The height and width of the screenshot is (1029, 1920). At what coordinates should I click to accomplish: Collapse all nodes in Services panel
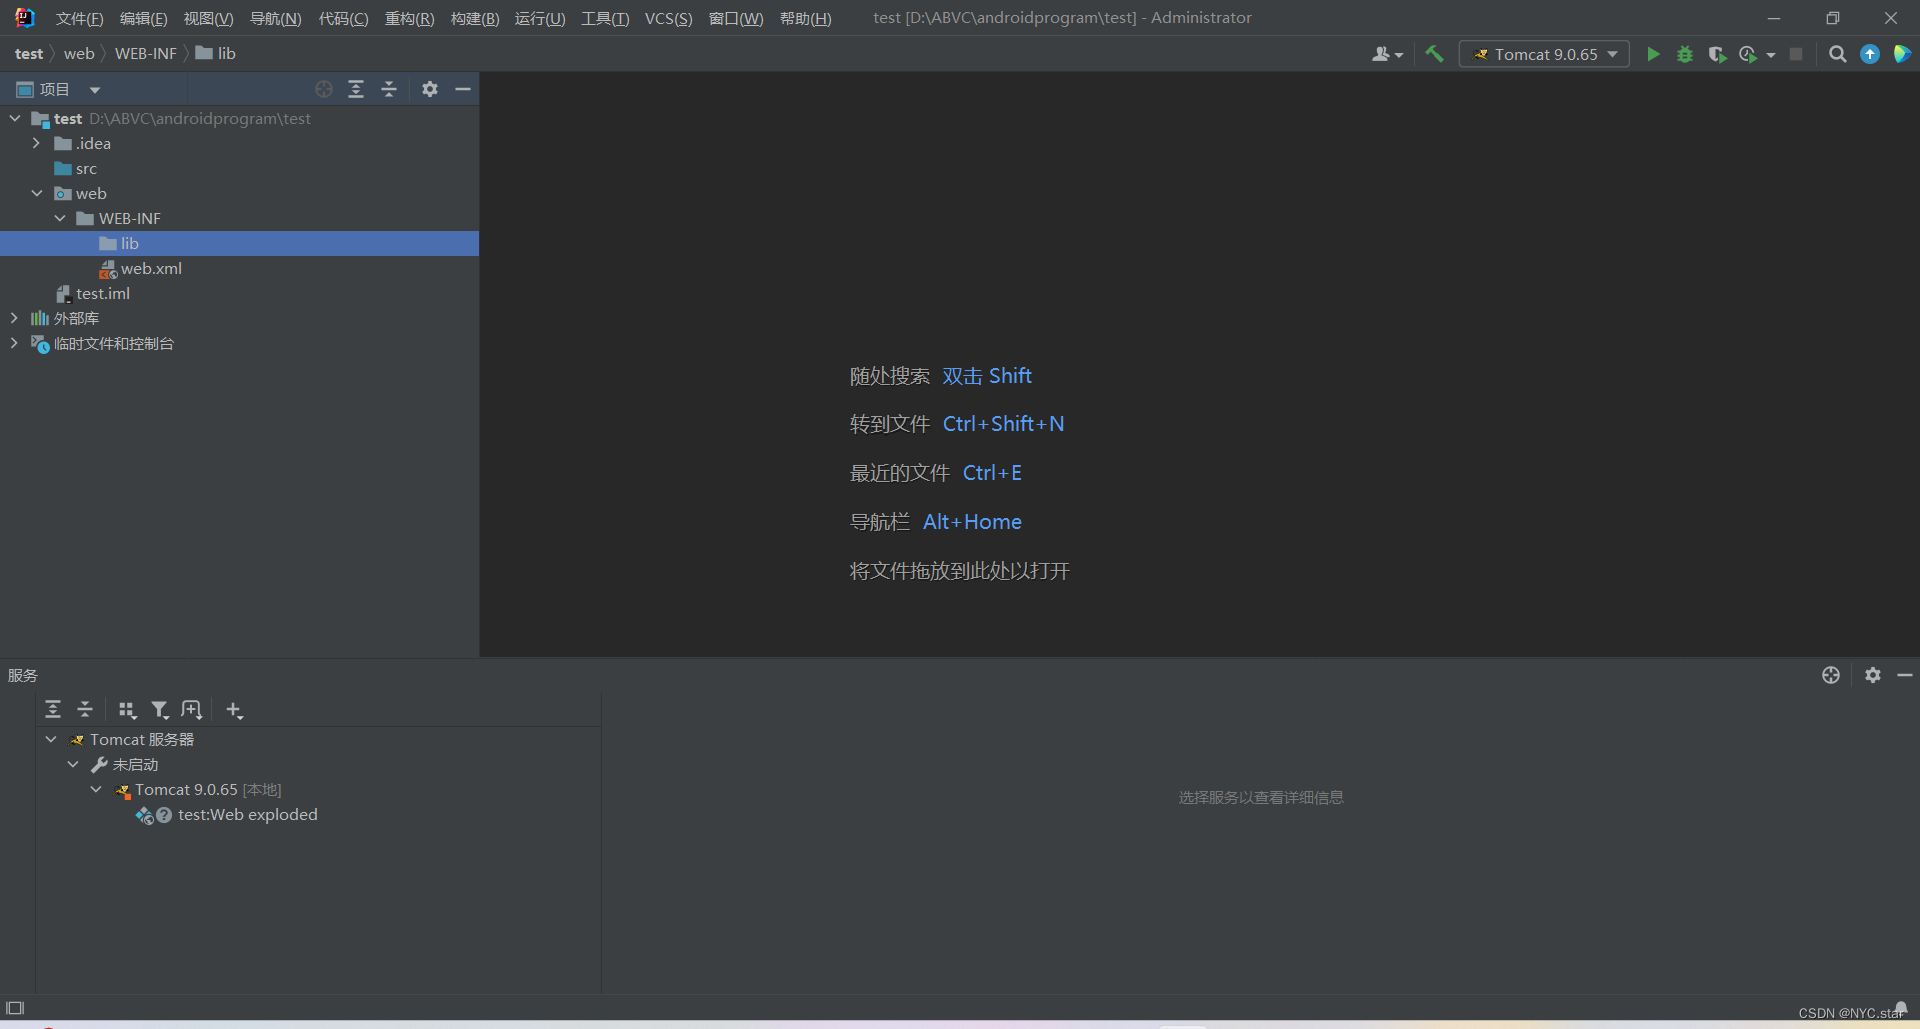coord(85,709)
